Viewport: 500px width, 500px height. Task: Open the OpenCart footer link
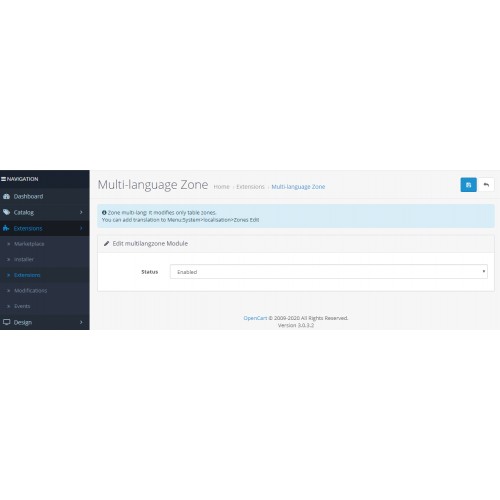255,318
